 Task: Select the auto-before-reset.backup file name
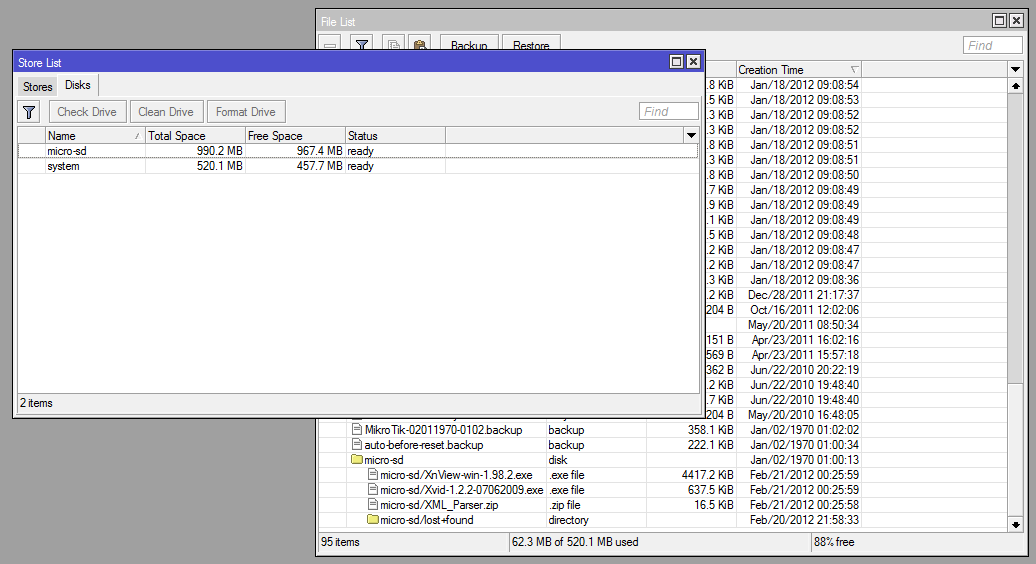coord(424,444)
